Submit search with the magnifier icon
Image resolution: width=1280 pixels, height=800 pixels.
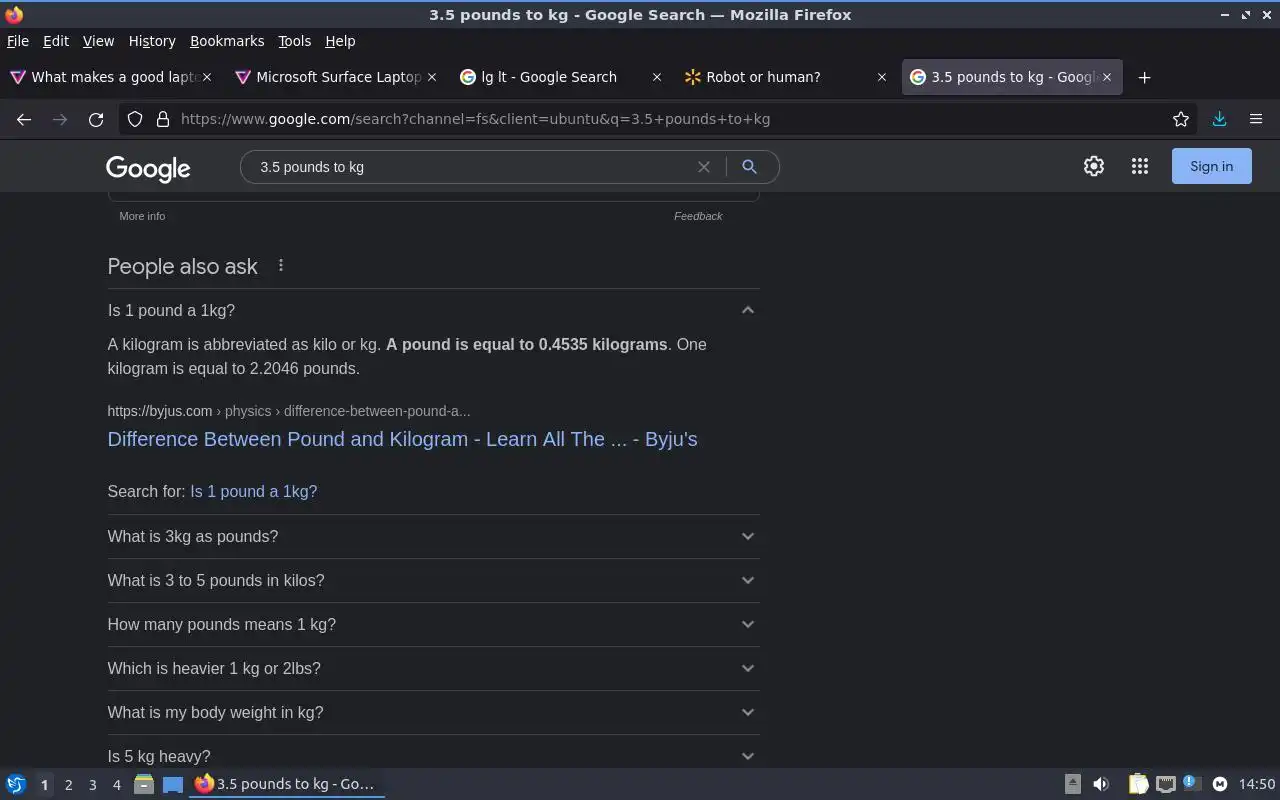tap(749, 167)
